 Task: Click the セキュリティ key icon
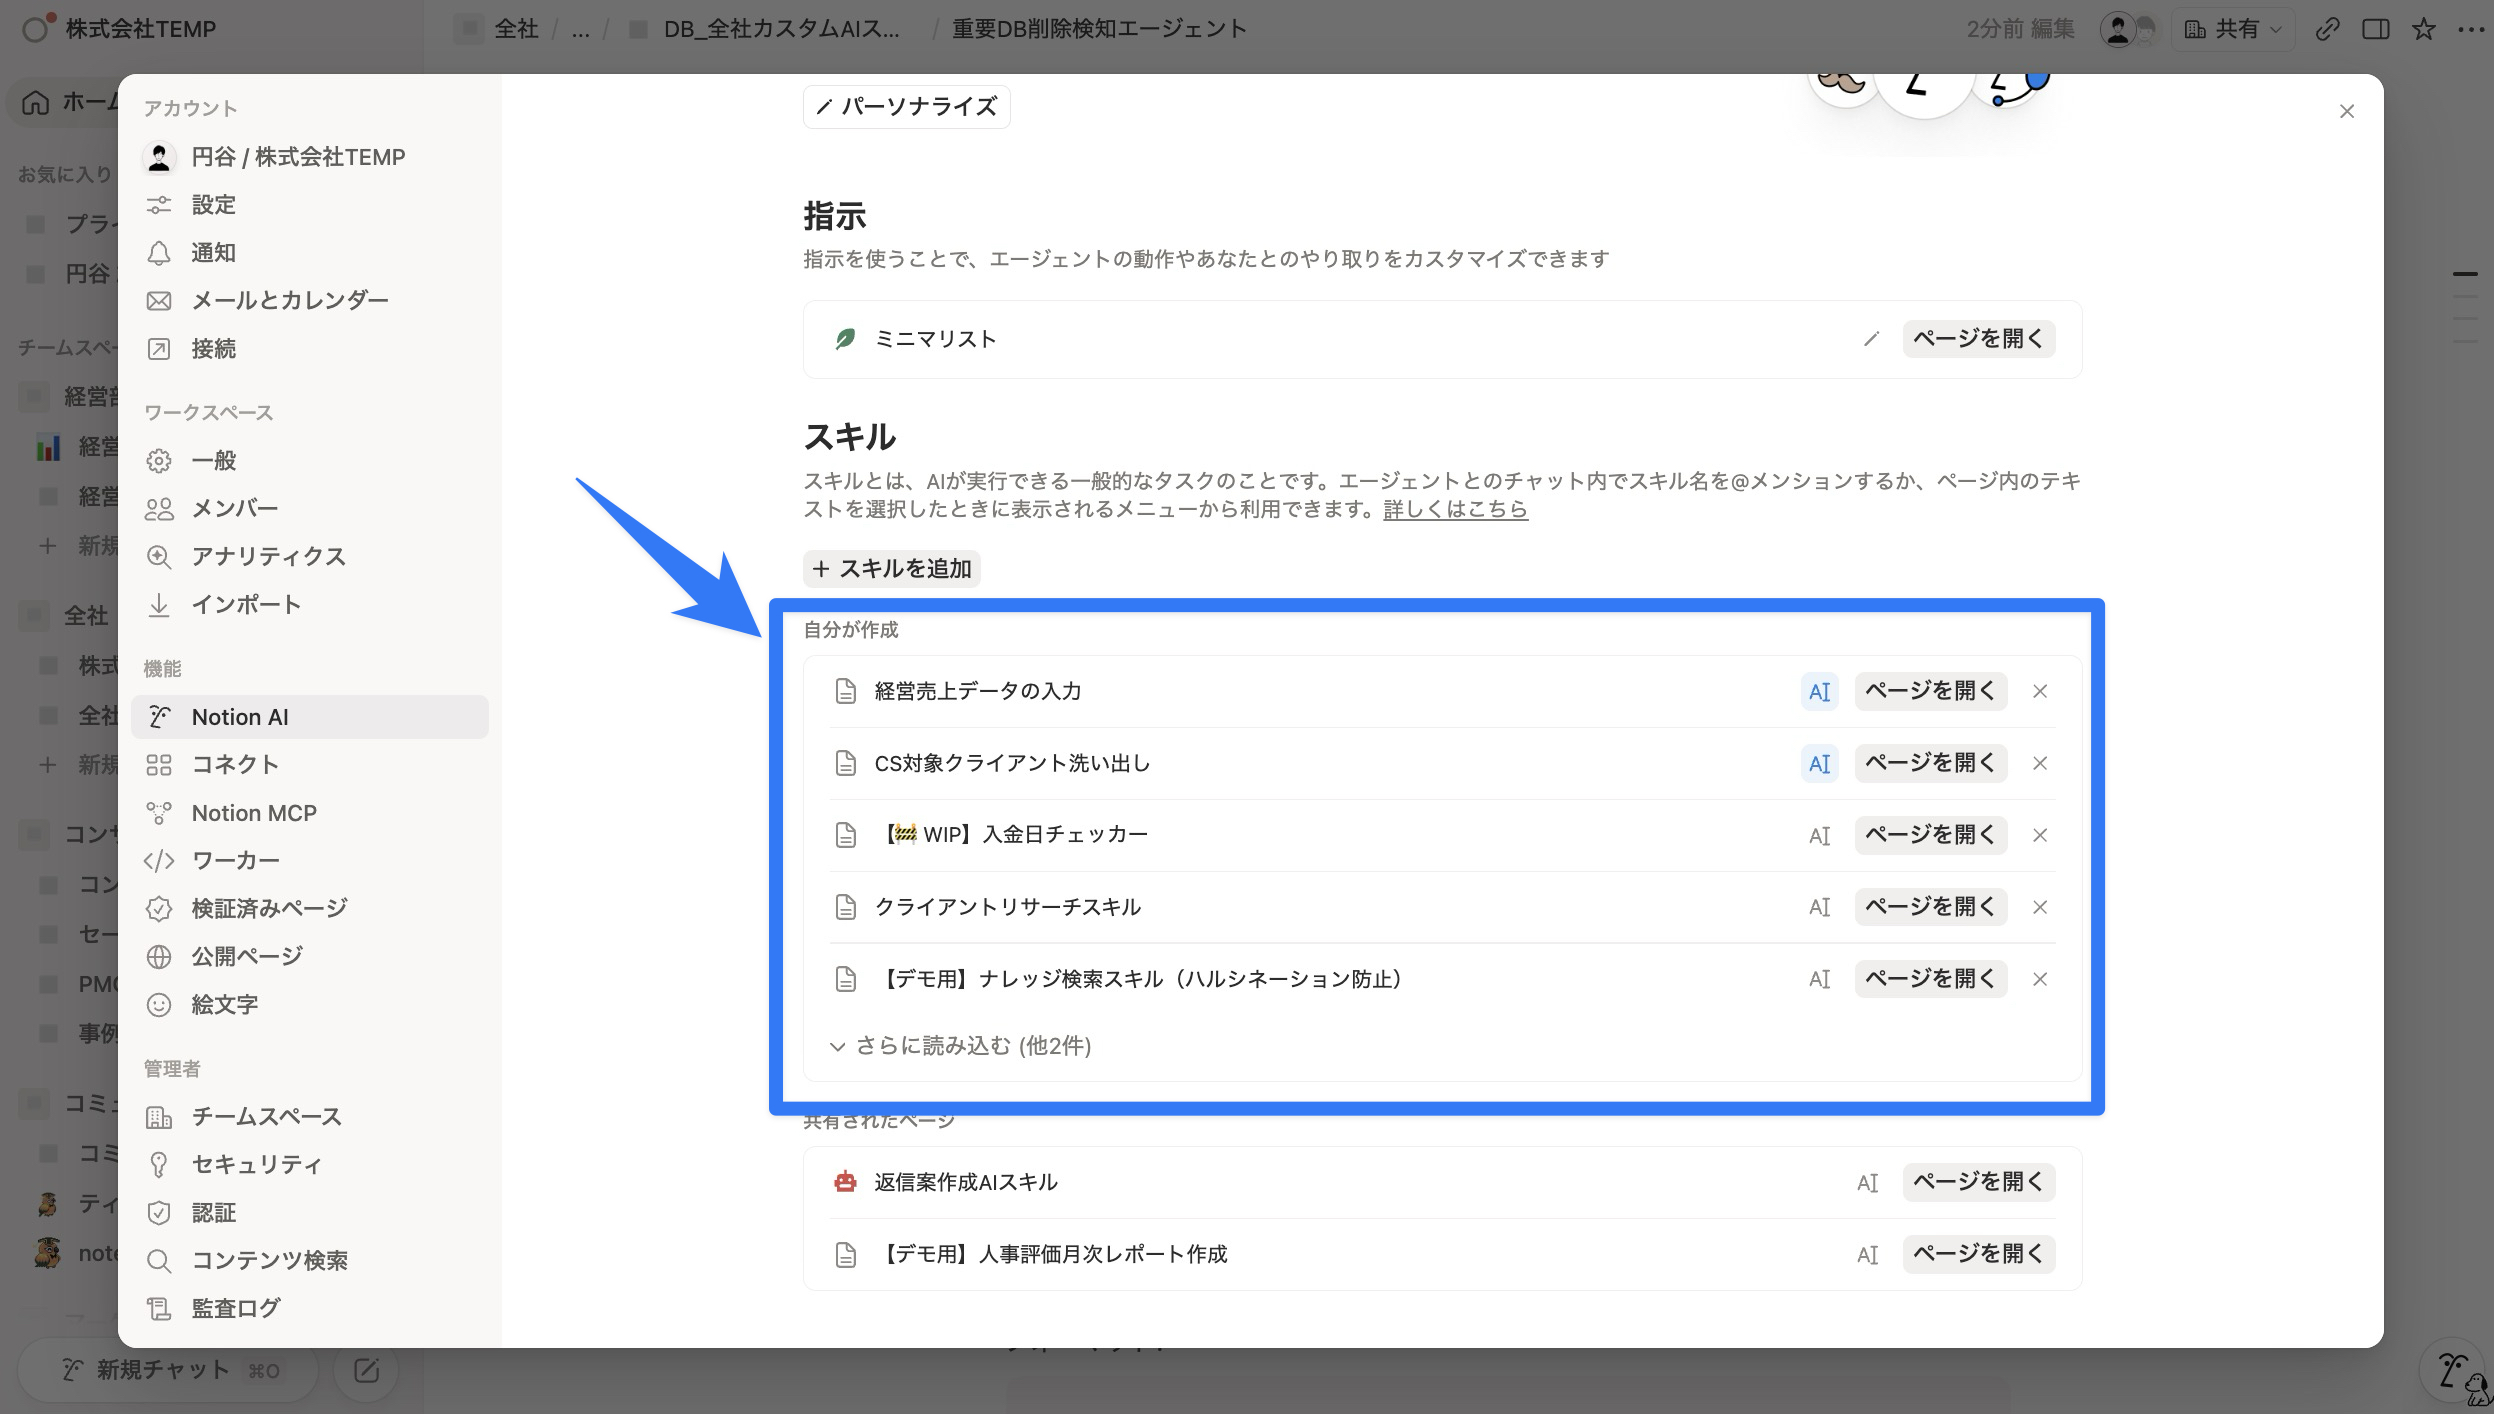pos(159,1165)
